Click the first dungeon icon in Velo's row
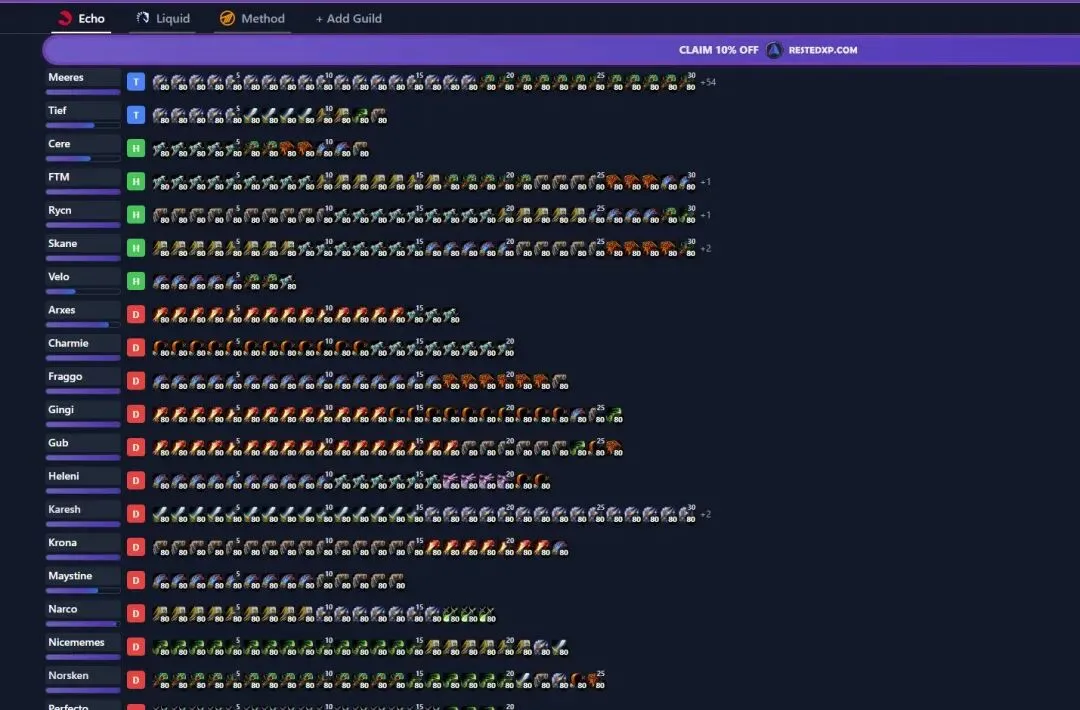Screen dimensions: 1080x710 tap(160, 282)
